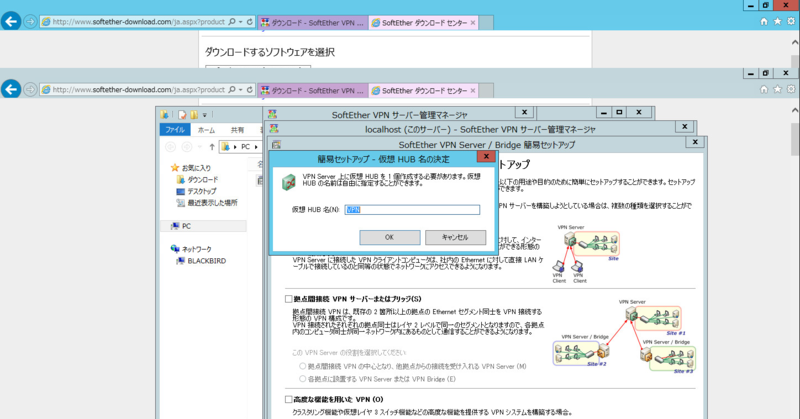
Task: Click Explorer up-one-level arrow
Action: click(x=212, y=147)
